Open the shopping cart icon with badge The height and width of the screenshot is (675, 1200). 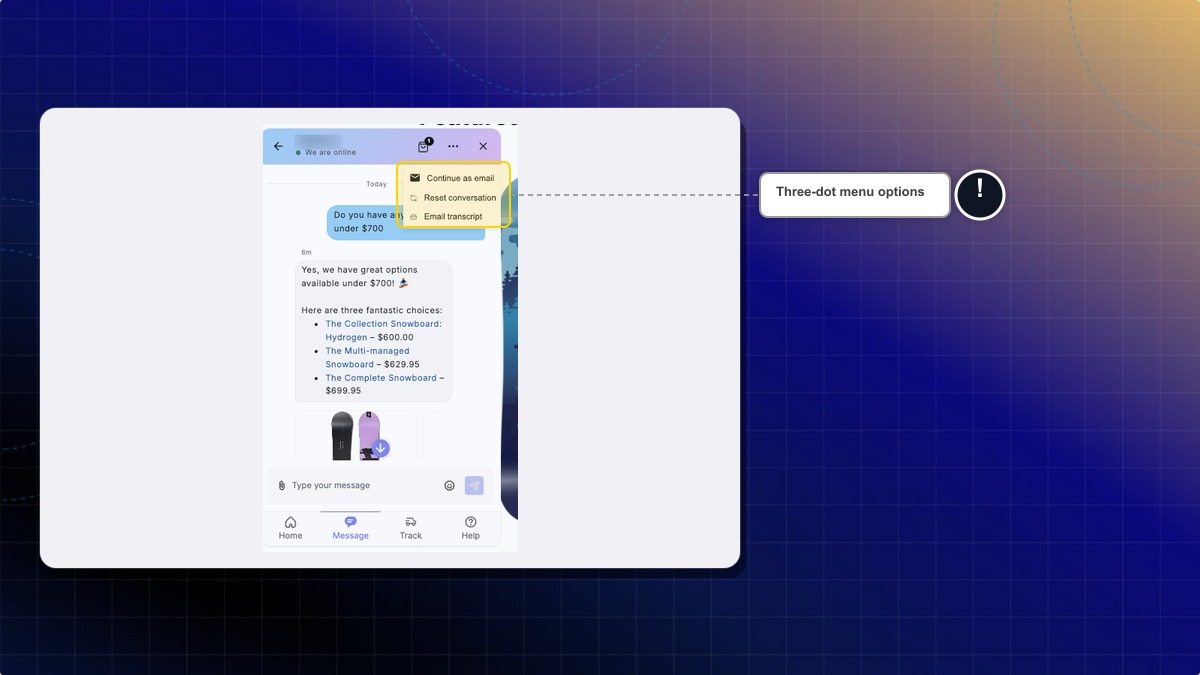point(424,146)
